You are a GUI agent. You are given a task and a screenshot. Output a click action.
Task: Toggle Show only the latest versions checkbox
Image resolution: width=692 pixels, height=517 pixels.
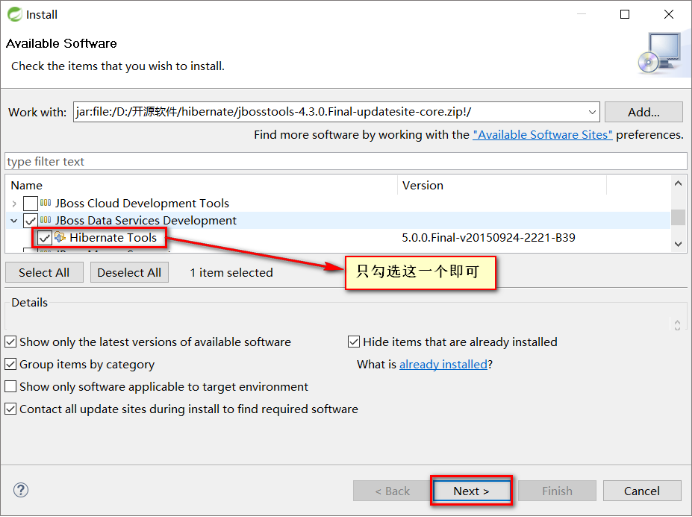click(11, 342)
